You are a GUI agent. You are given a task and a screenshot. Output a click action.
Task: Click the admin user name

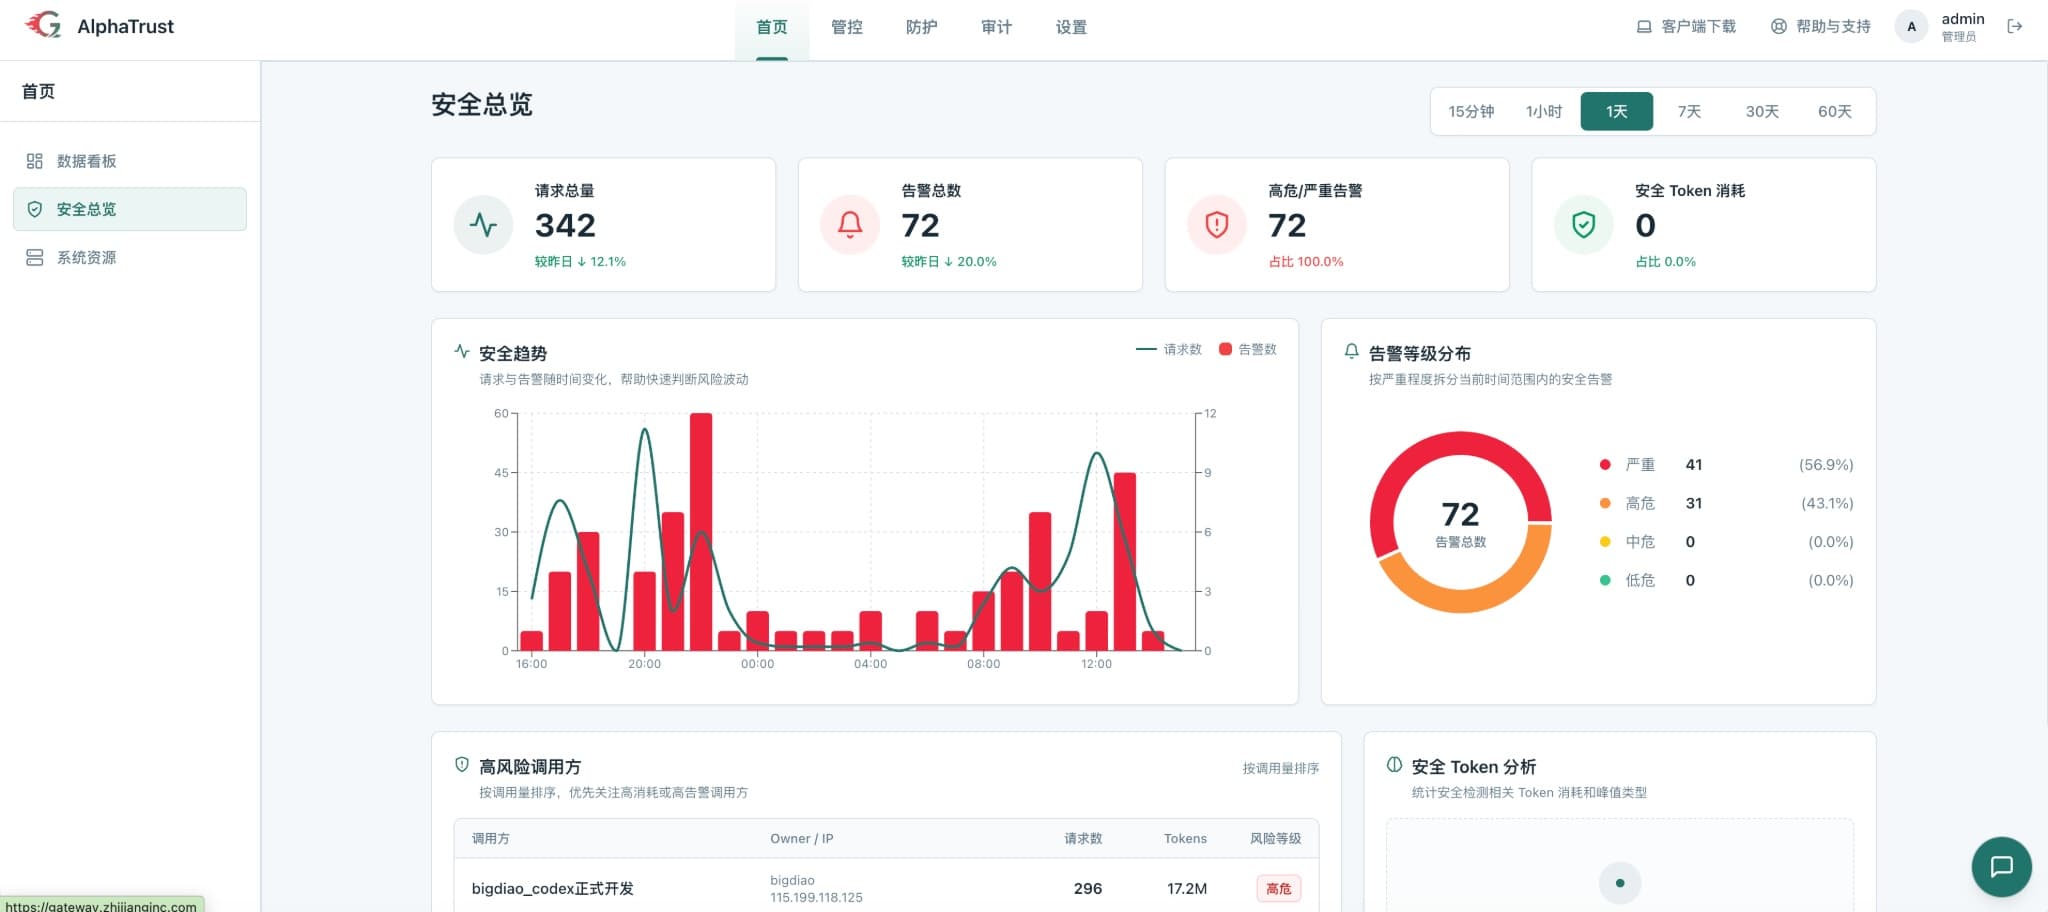click(1963, 19)
